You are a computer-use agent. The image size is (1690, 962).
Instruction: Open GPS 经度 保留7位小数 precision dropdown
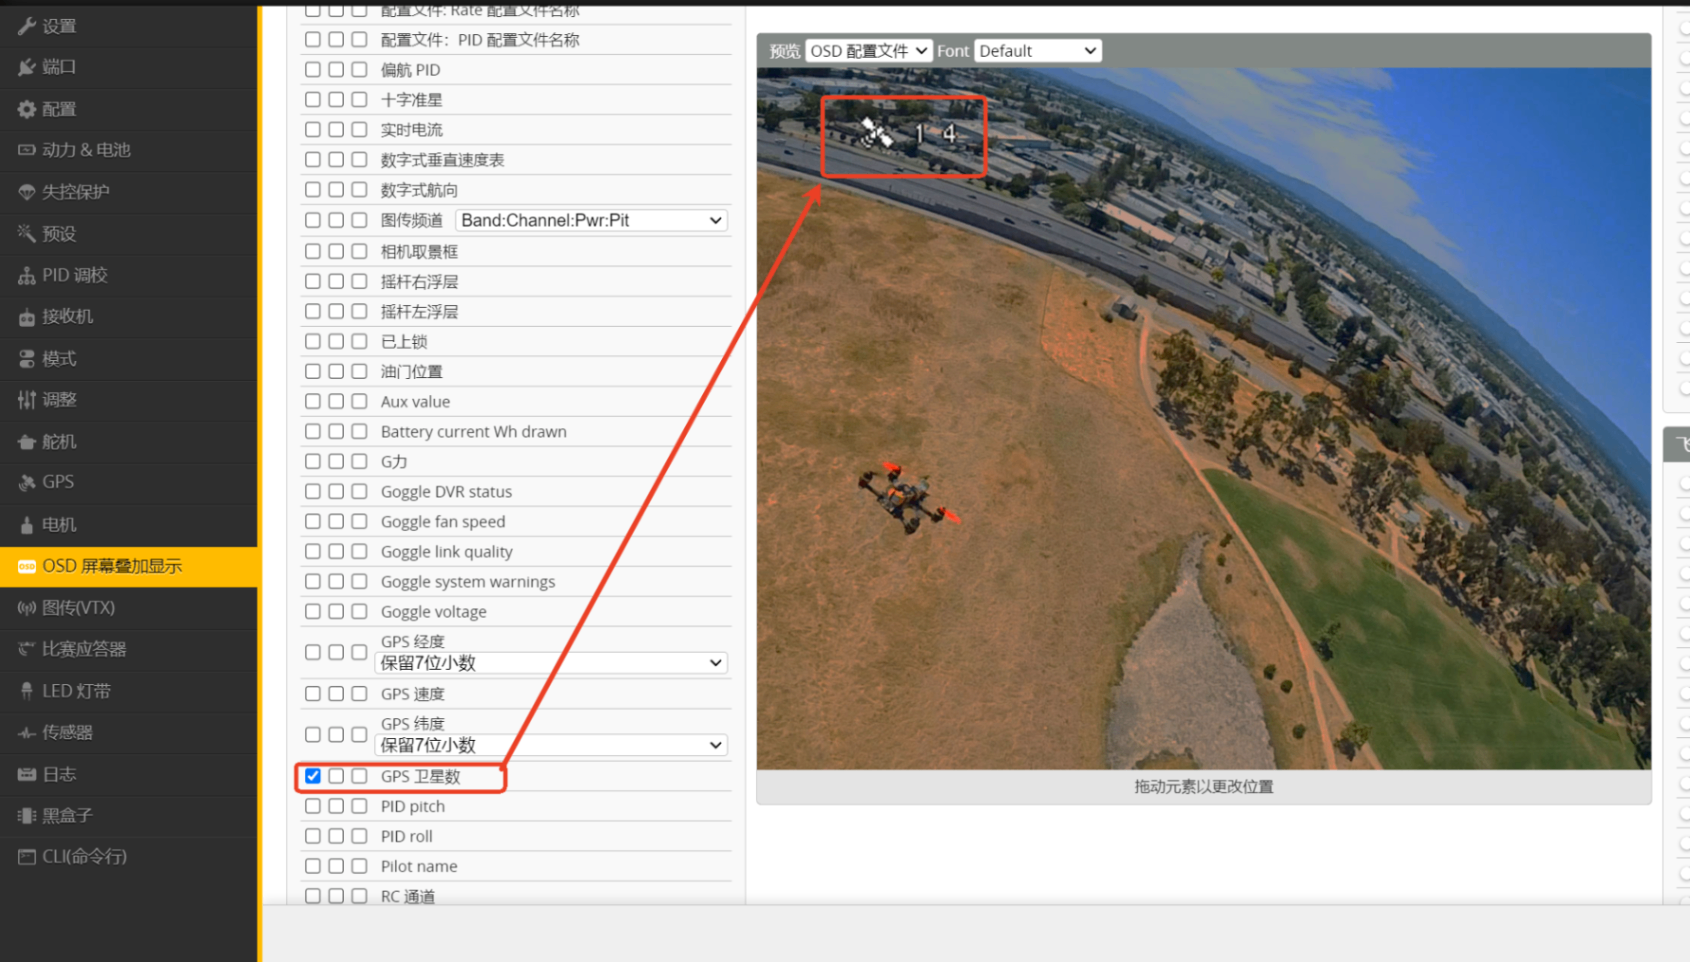click(551, 663)
